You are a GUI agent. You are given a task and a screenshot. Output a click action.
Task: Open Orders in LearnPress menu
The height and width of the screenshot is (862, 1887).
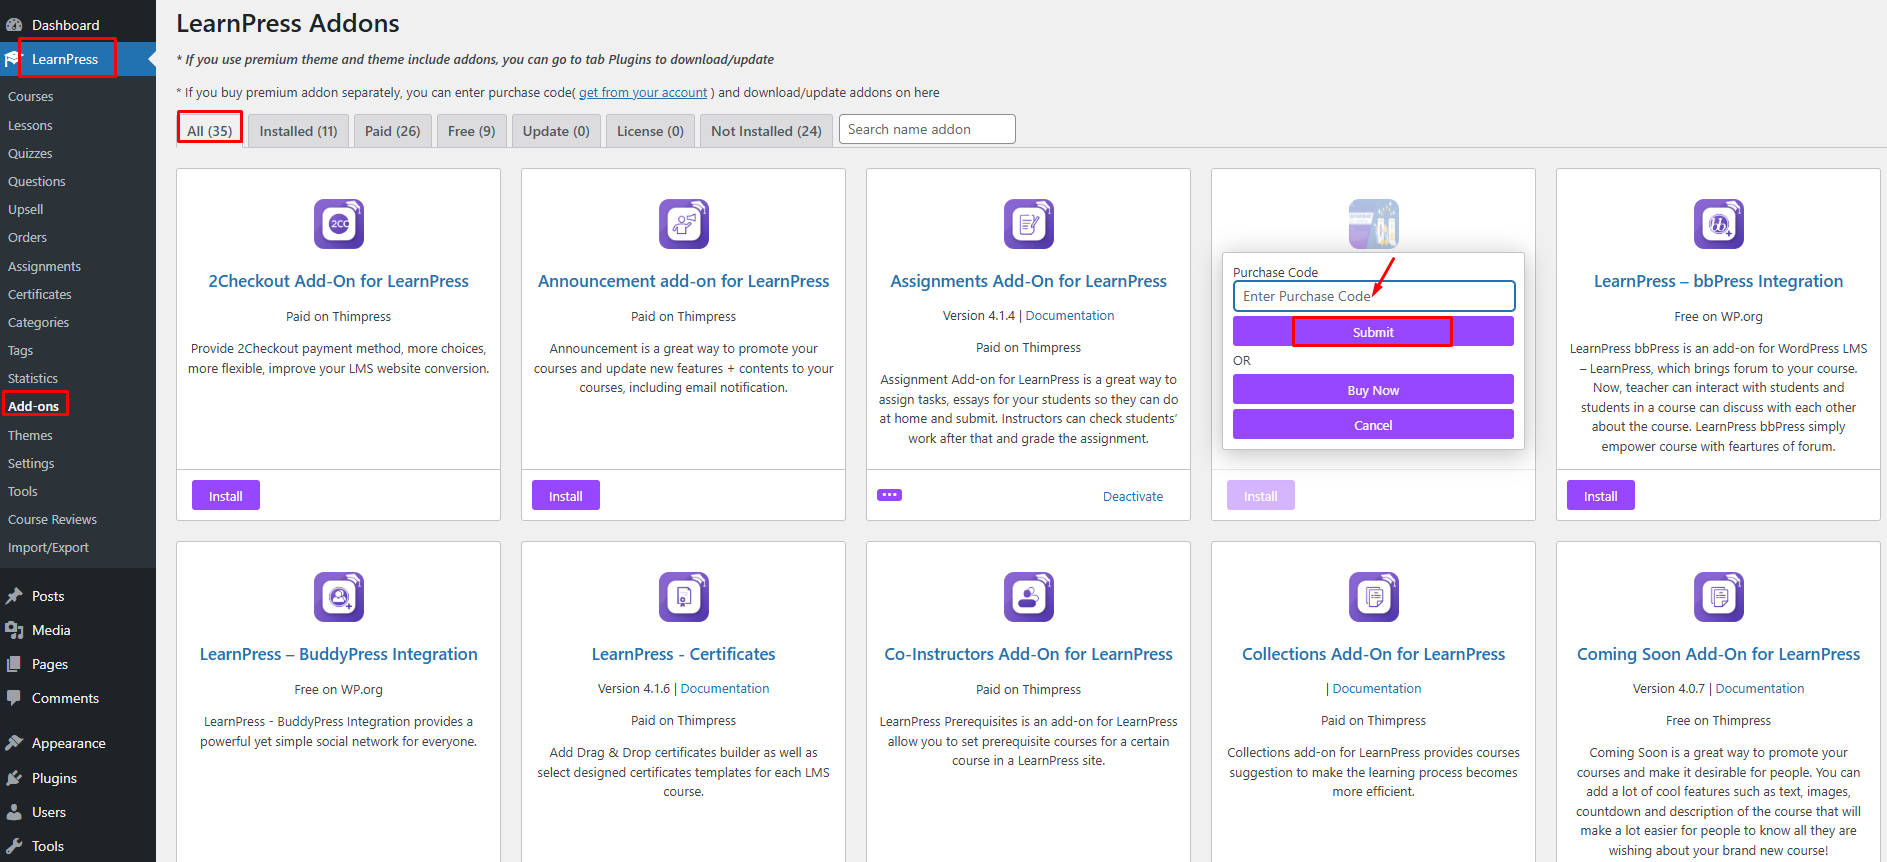[28, 237]
